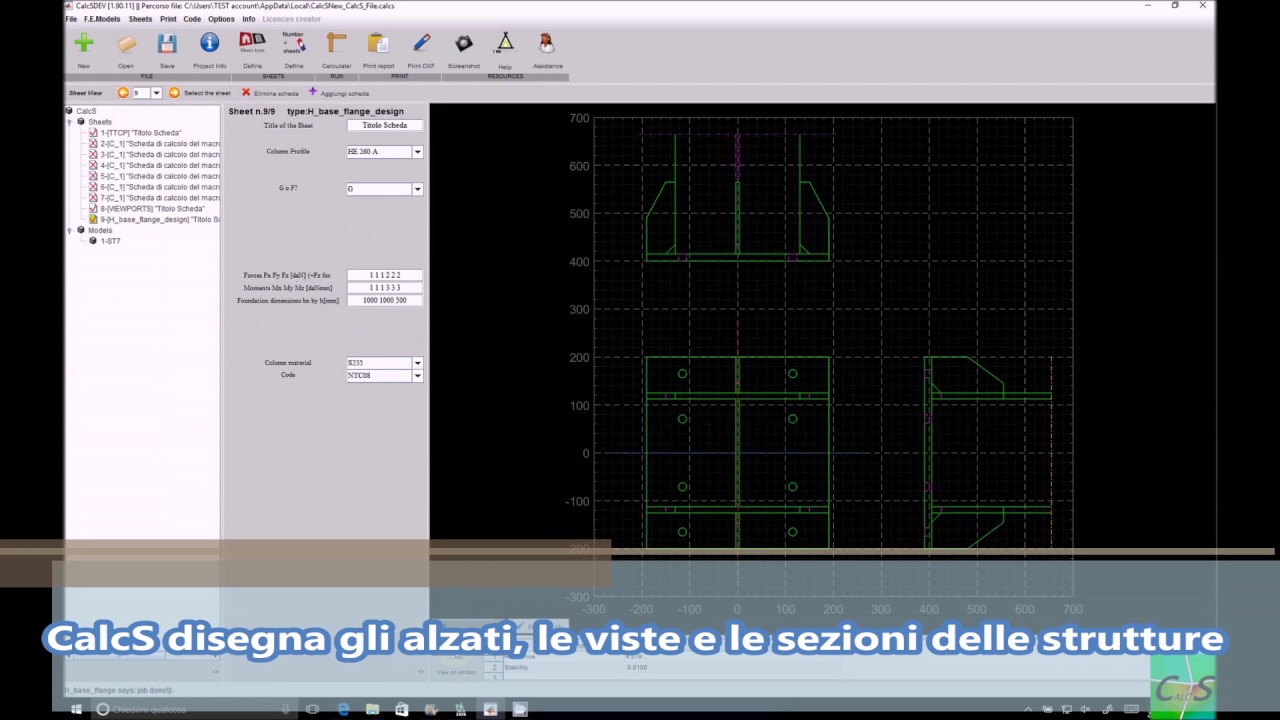Click the 'Select the sheet' label
The image size is (1280, 720).
(207, 93)
